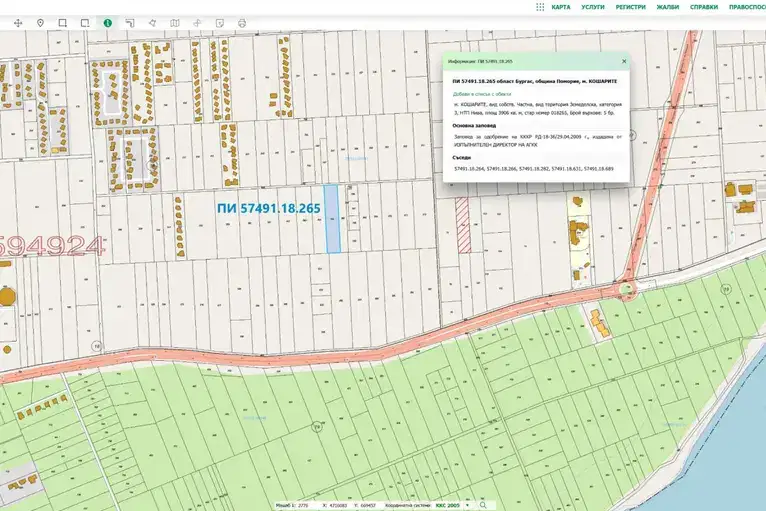This screenshot has width=766, height=511.
Task: Click the red hatched parcel on map
Action: point(463,225)
